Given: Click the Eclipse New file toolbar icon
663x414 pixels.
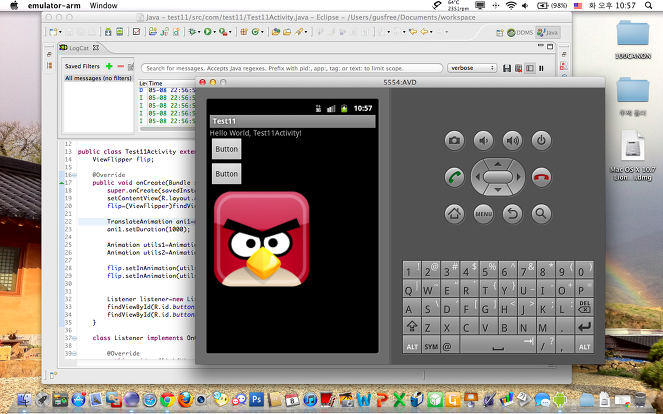Looking at the screenshot, I should click(x=53, y=32).
